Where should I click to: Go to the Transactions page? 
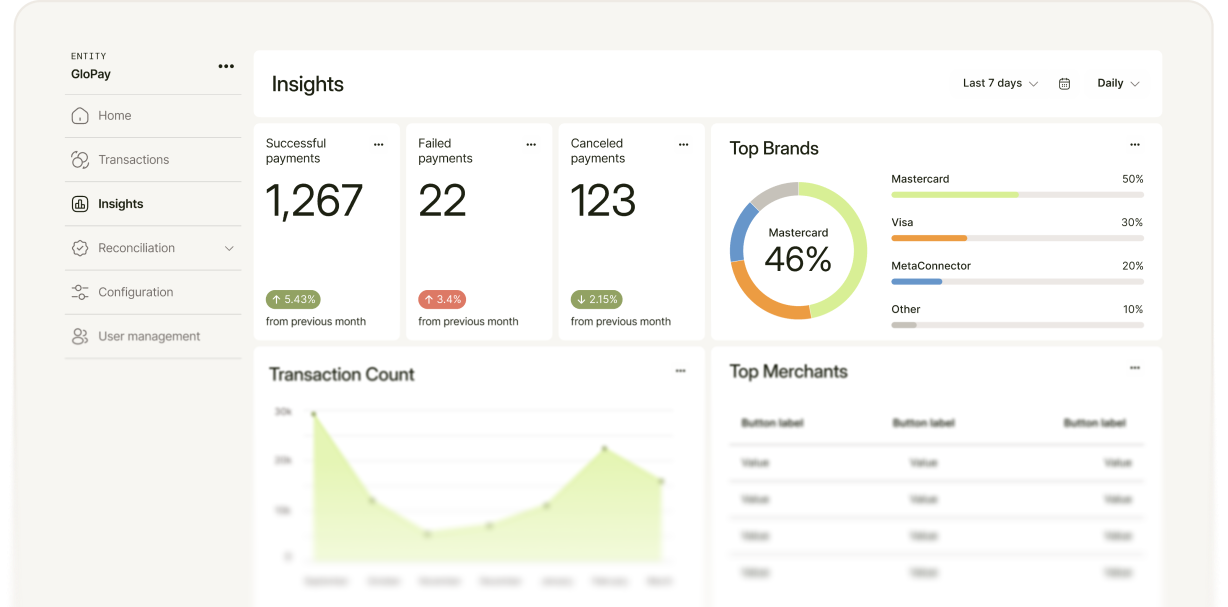[134, 160]
